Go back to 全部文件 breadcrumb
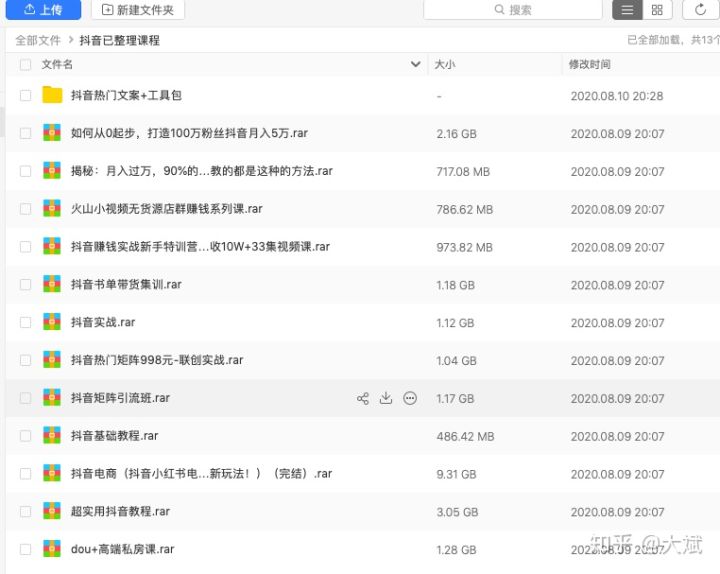The width and height of the screenshot is (720, 574). coord(38,40)
